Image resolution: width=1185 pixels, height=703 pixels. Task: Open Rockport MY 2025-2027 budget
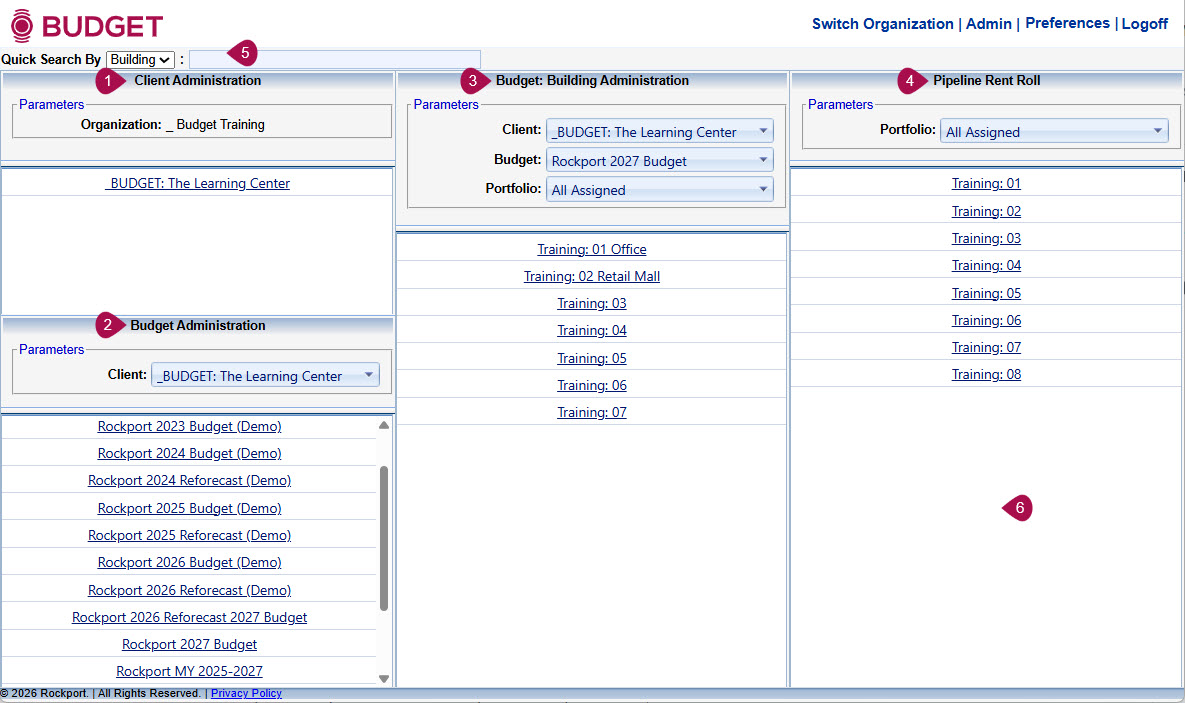(x=190, y=671)
